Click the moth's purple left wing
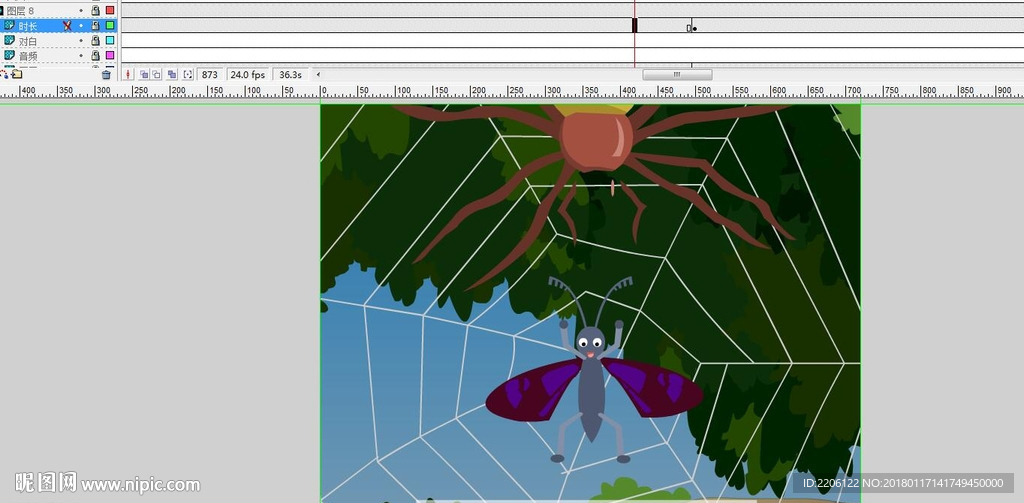Viewport: 1024px width, 503px height. [534, 391]
